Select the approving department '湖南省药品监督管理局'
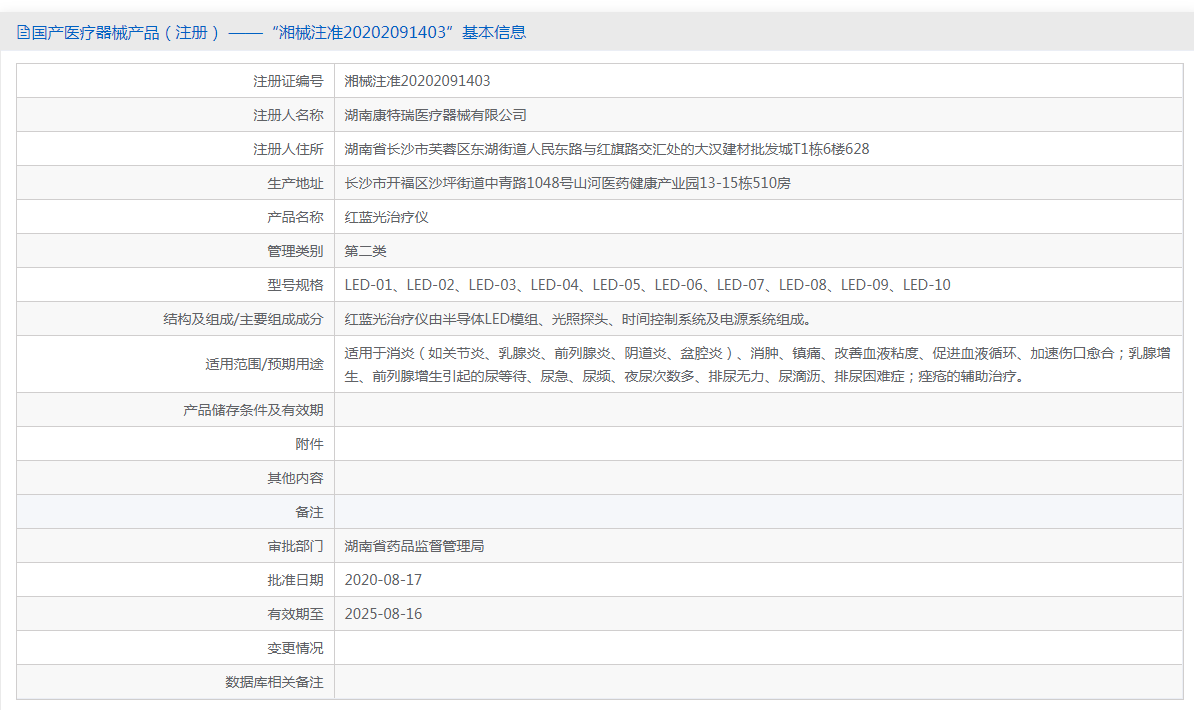1194x710 pixels. click(414, 546)
